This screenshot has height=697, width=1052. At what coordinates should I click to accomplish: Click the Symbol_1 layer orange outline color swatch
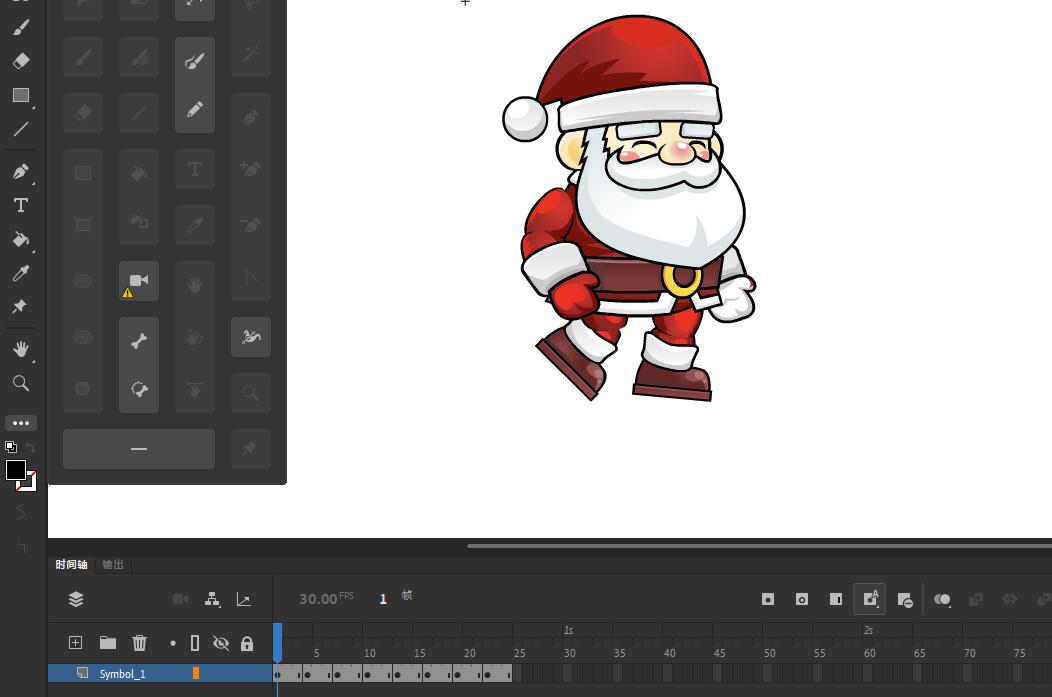[196, 673]
